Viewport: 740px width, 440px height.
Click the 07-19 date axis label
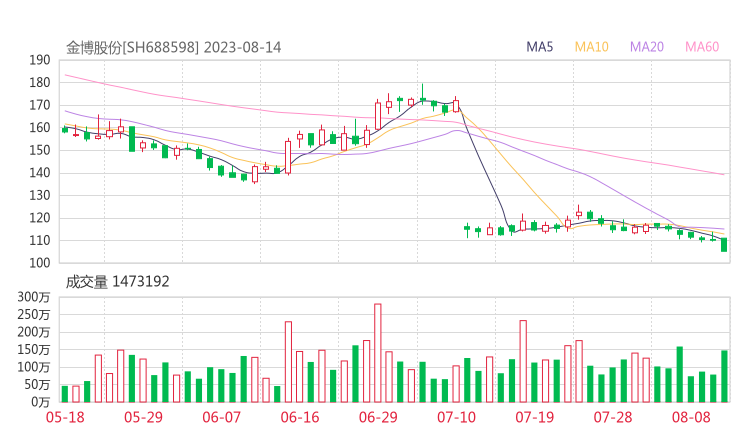tap(535, 417)
